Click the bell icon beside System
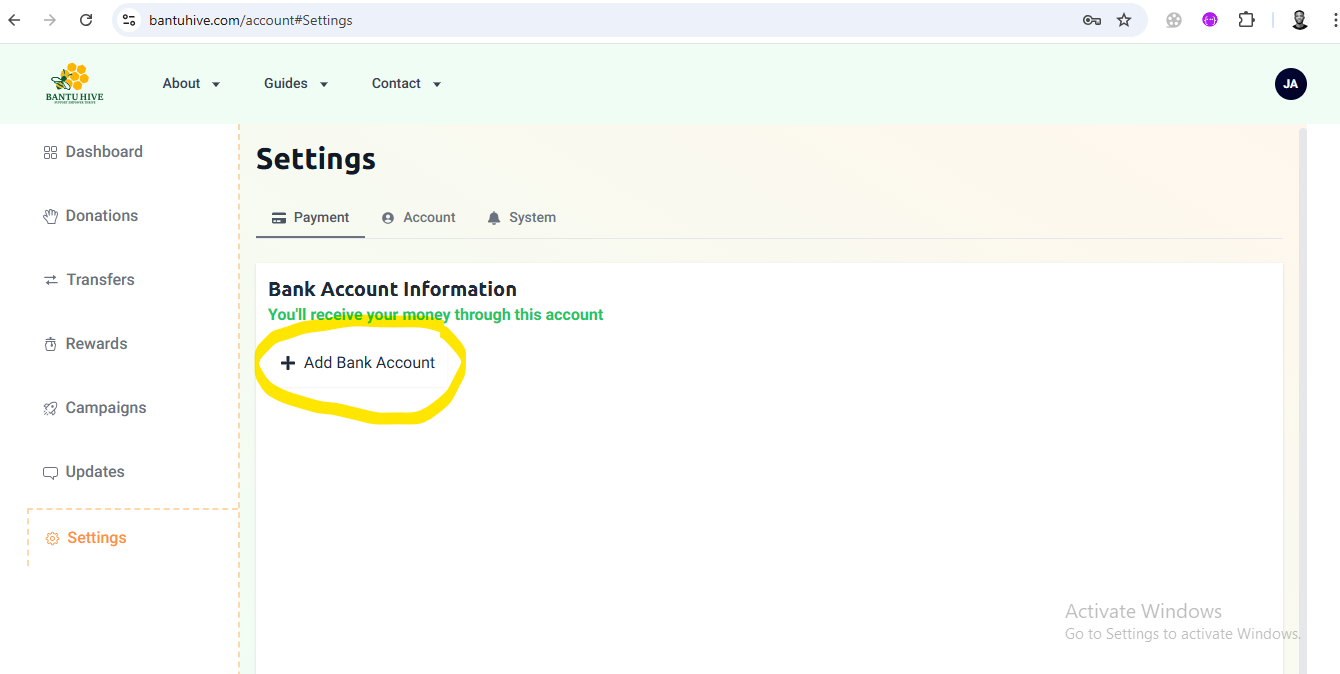1340x674 pixels. tap(492, 217)
